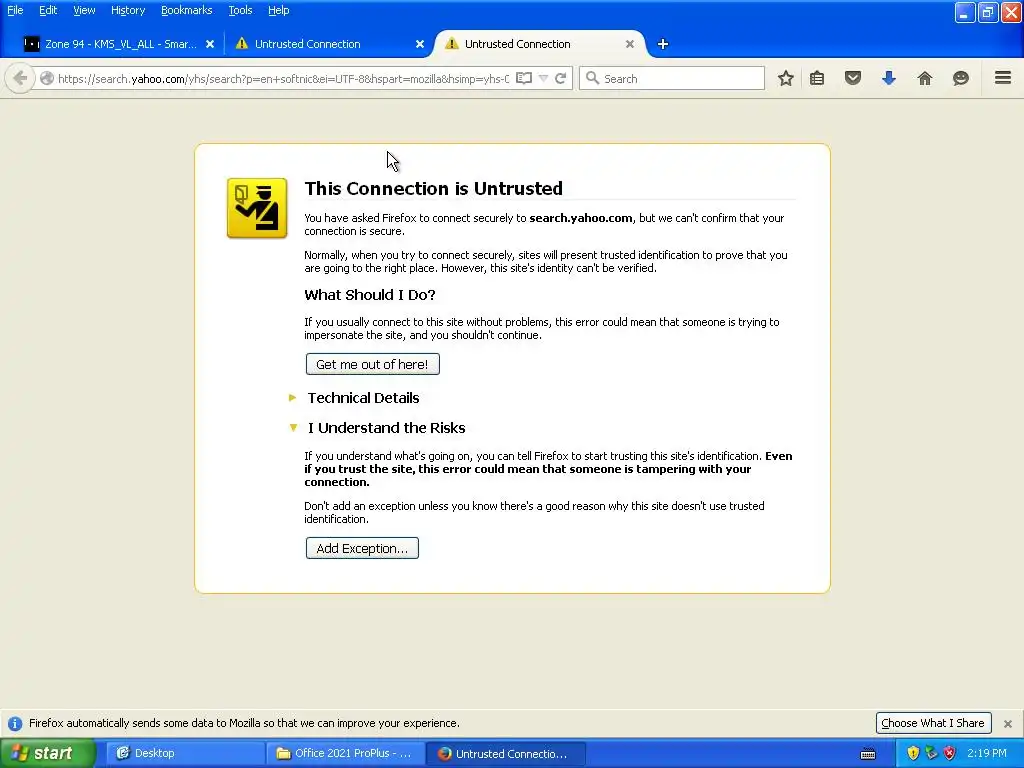
Task: Open the File menu
Action: coord(15,10)
